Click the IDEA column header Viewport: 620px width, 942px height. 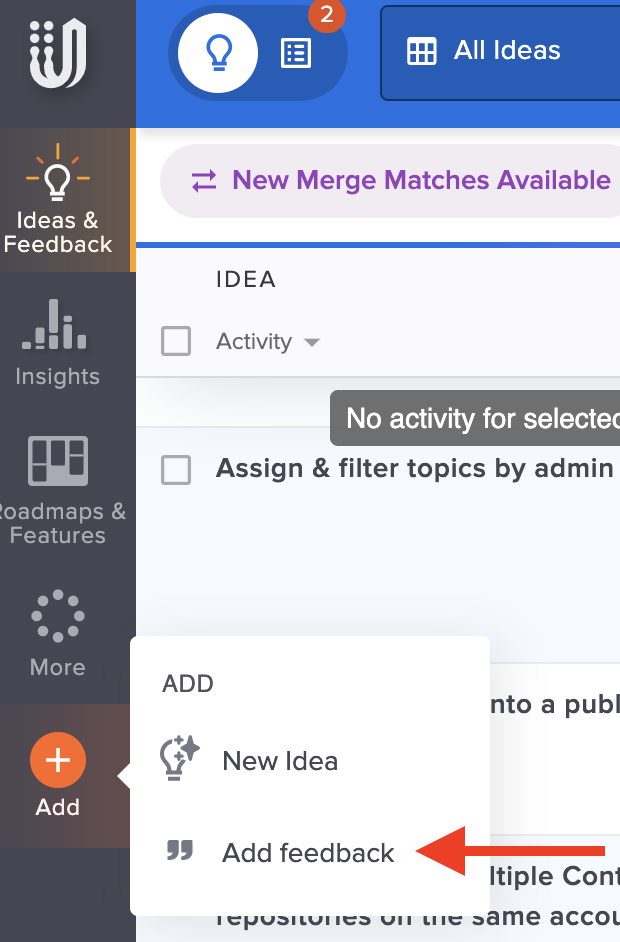(x=246, y=279)
